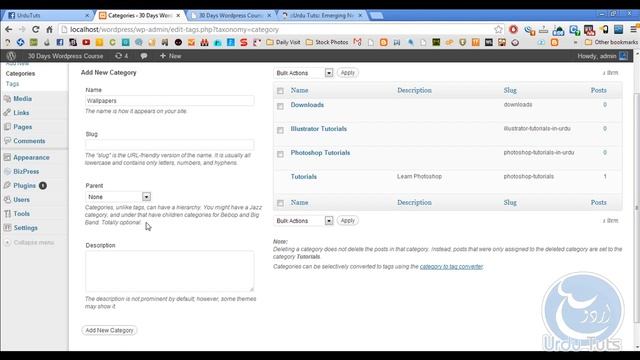
Task: Bookmark this page with the star icon
Action: click(x=498, y=29)
